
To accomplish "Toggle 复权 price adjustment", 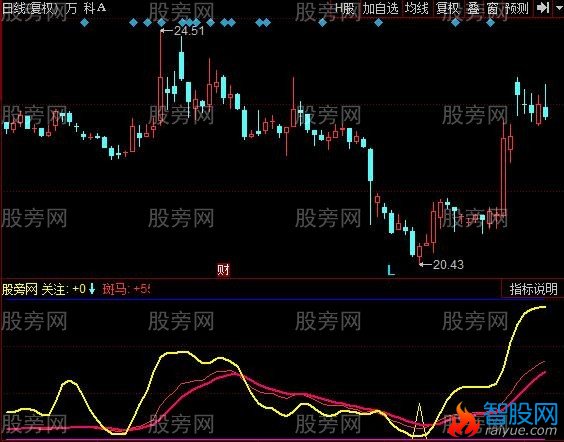I will click(448, 8).
